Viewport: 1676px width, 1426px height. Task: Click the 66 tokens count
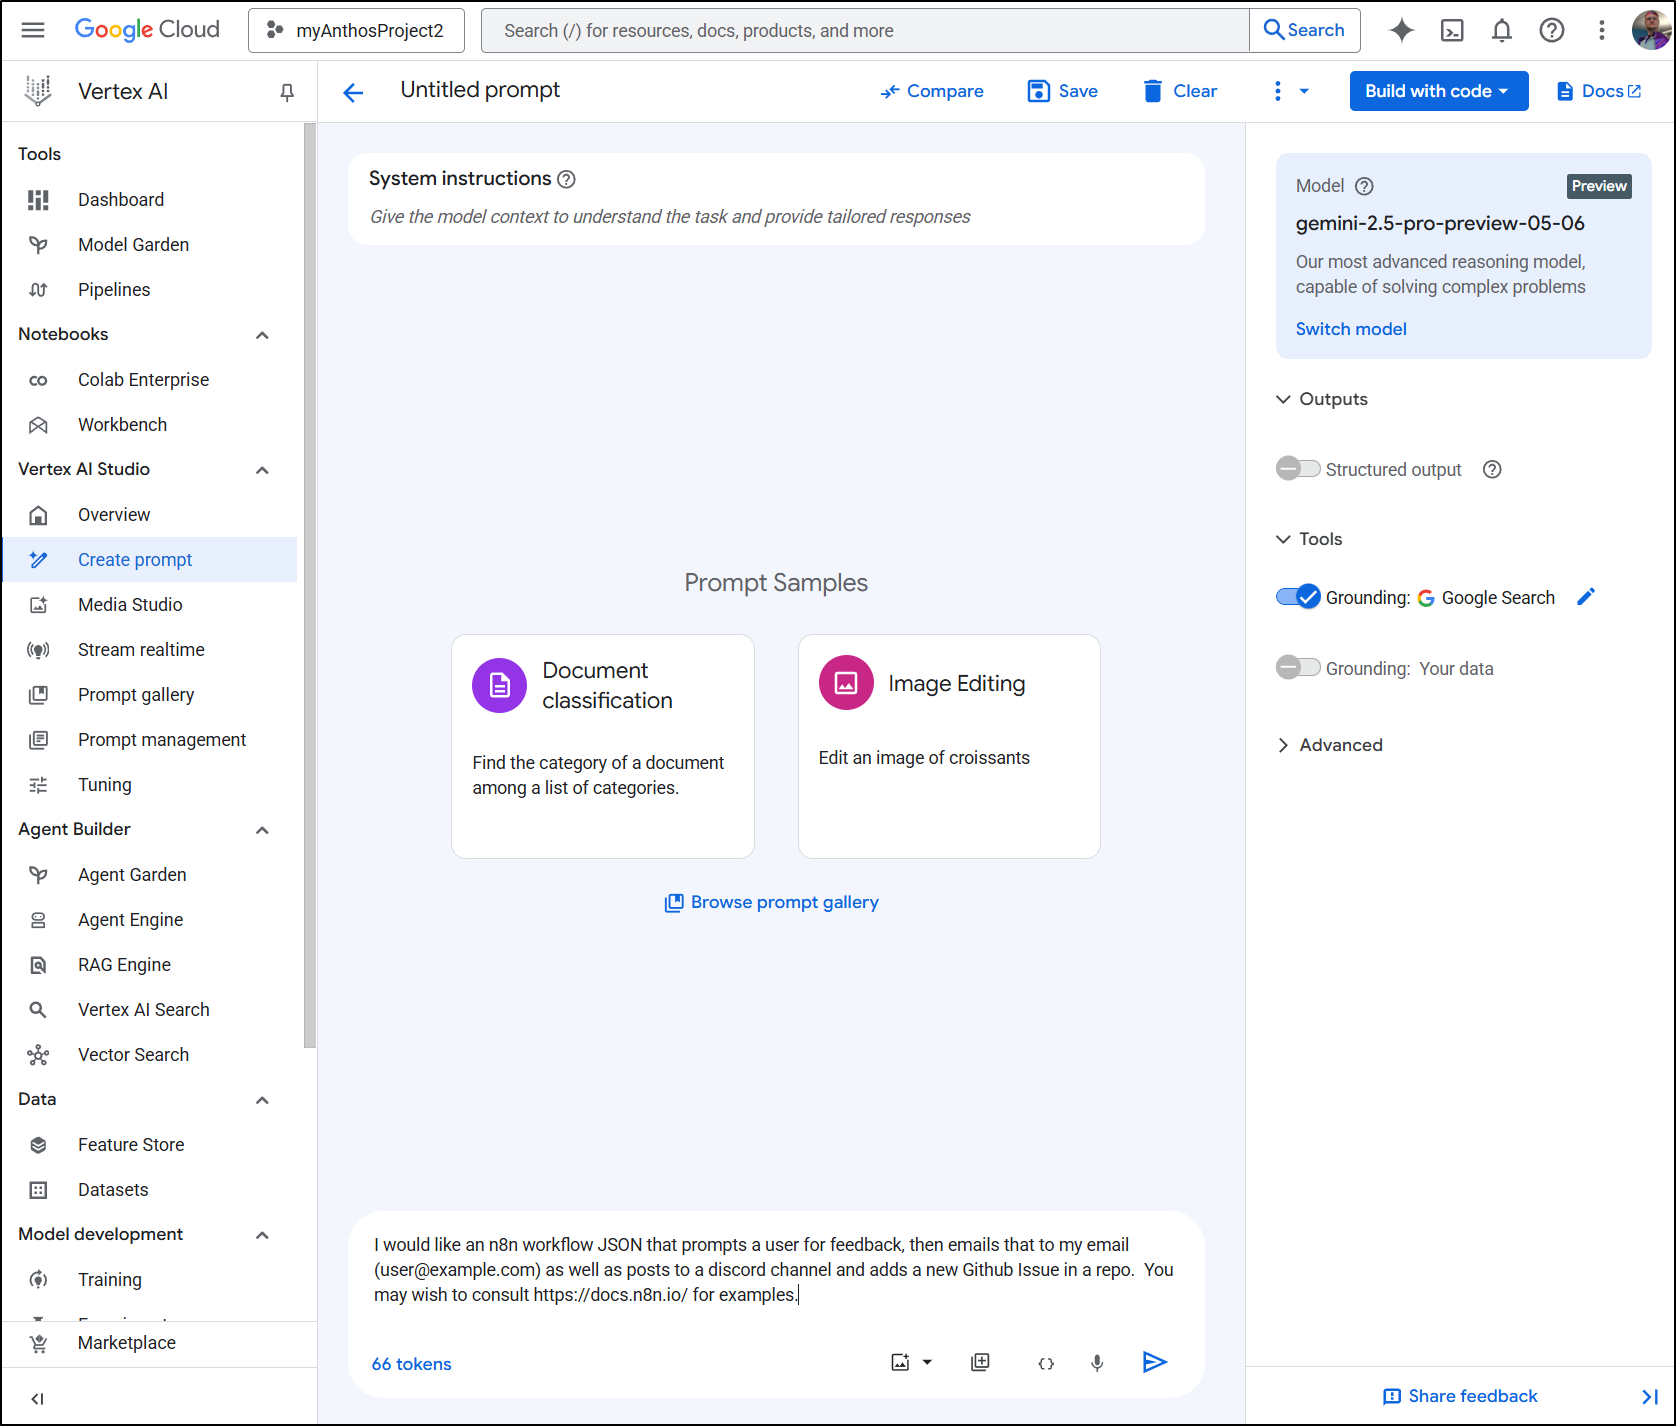click(411, 1364)
